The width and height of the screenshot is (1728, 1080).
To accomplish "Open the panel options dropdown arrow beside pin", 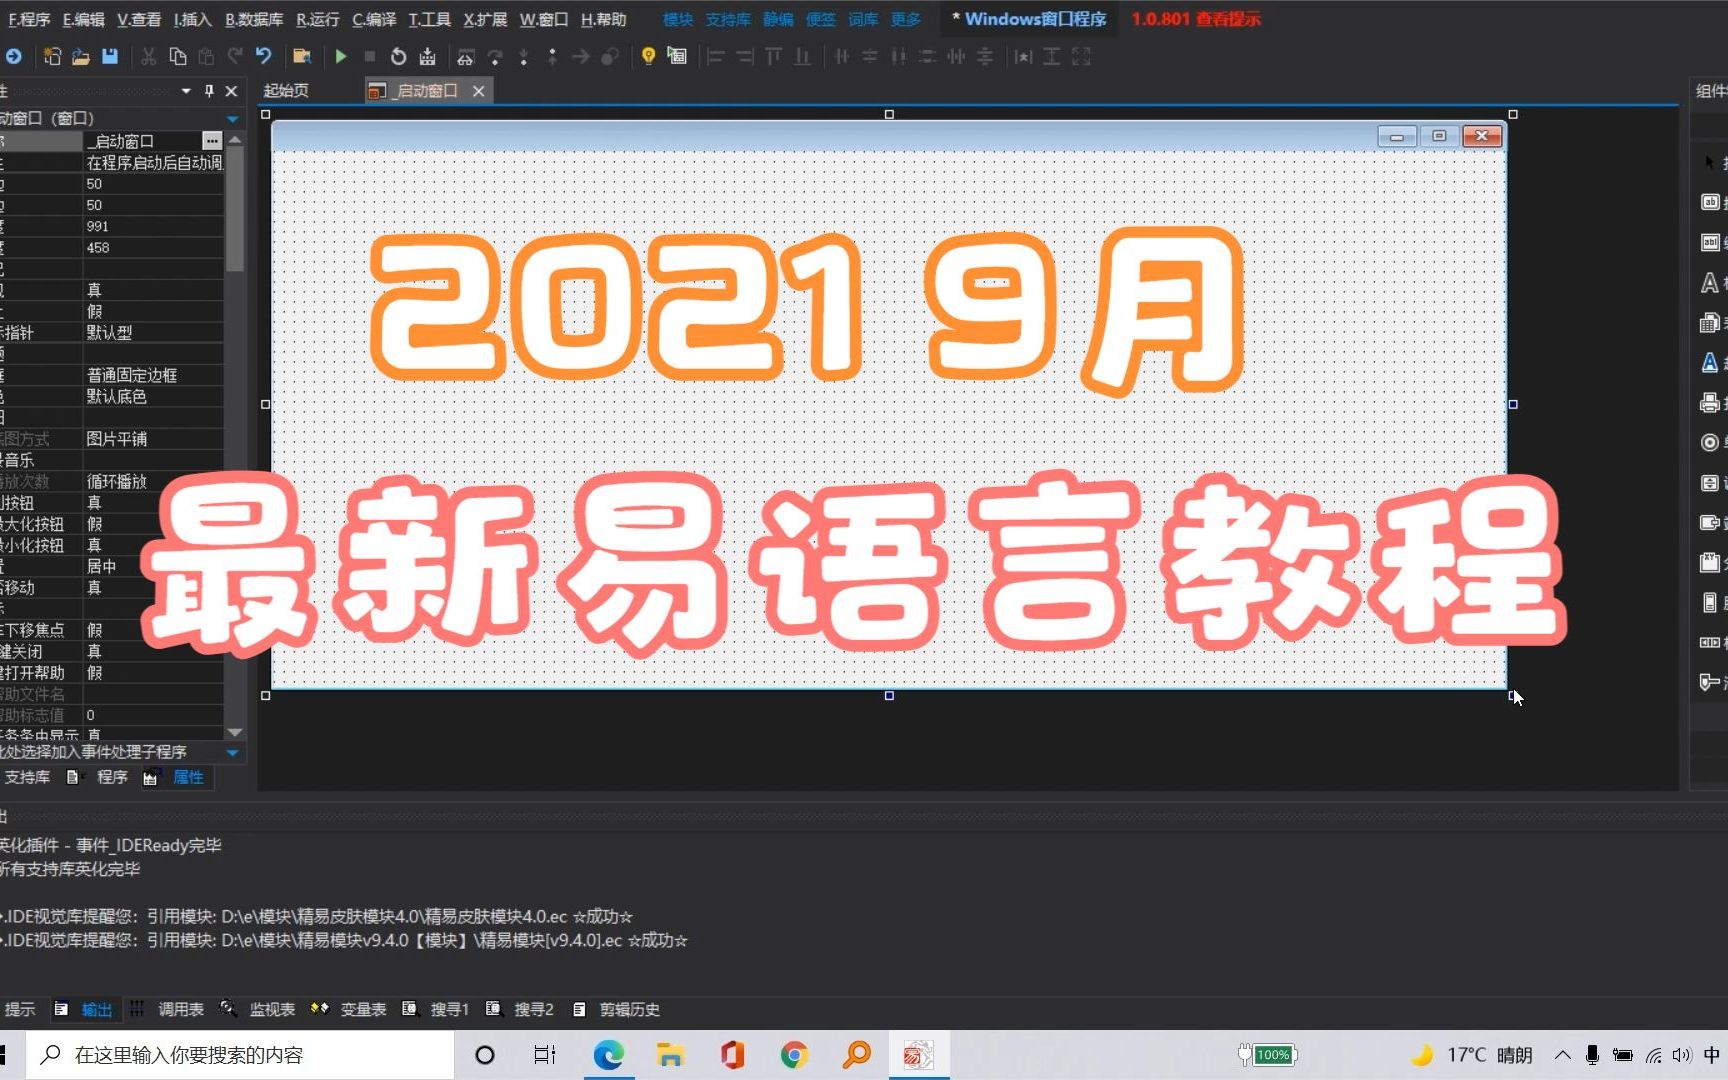I will (186, 91).
